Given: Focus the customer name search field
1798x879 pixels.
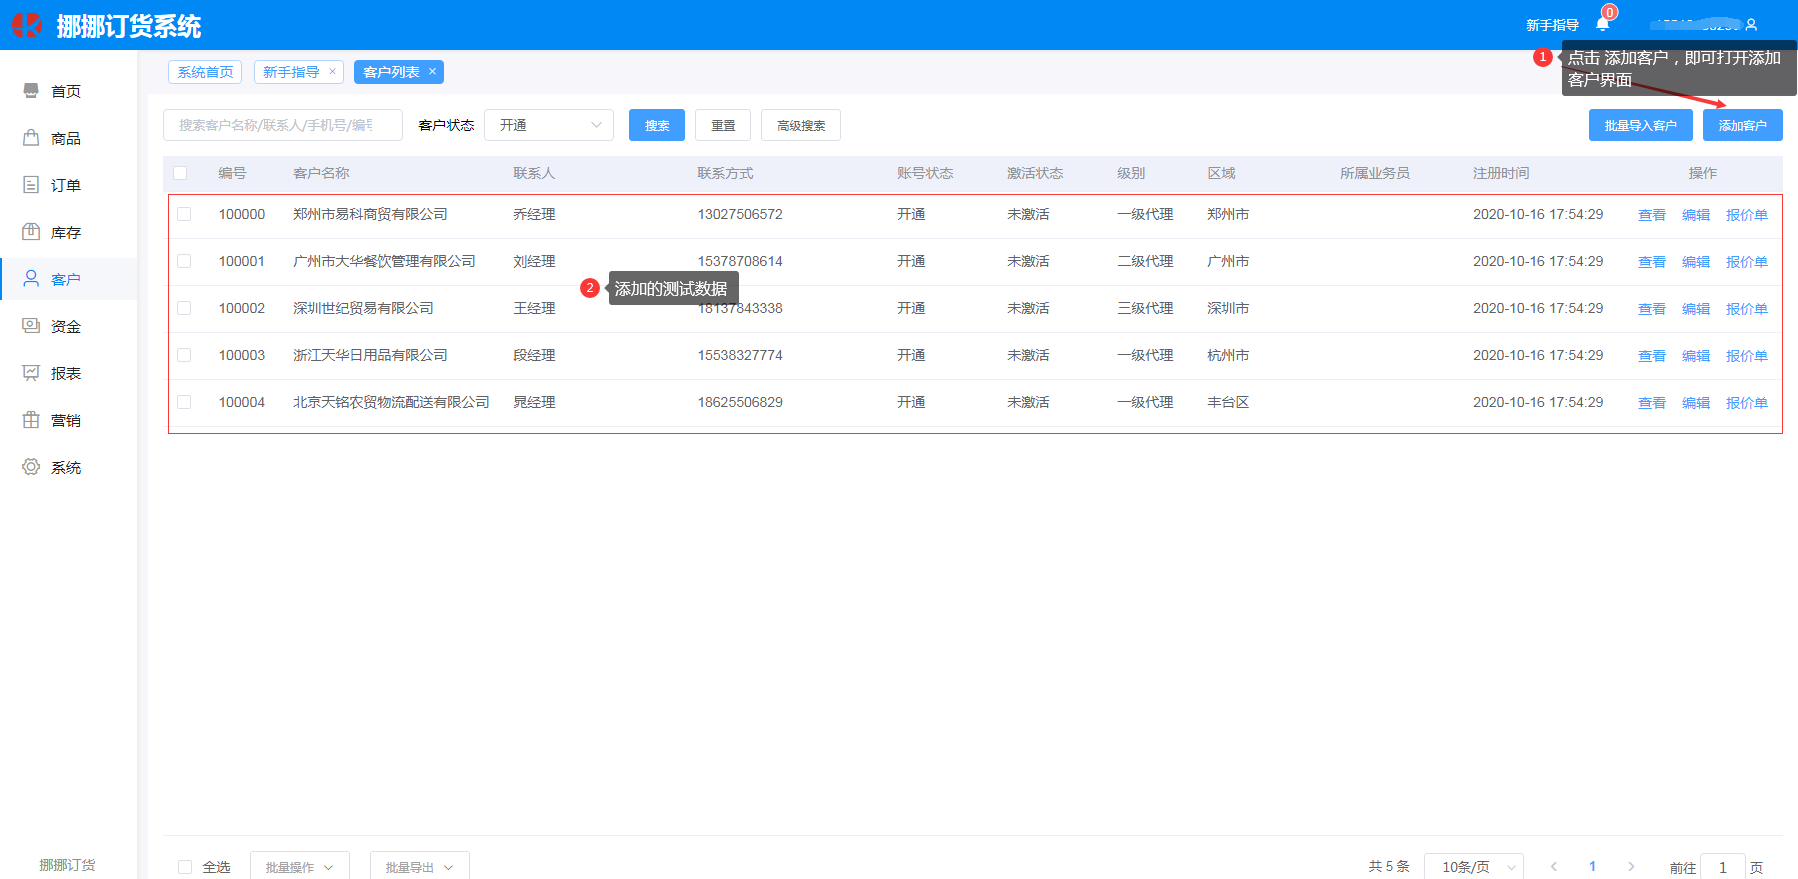Looking at the screenshot, I should (282, 125).
